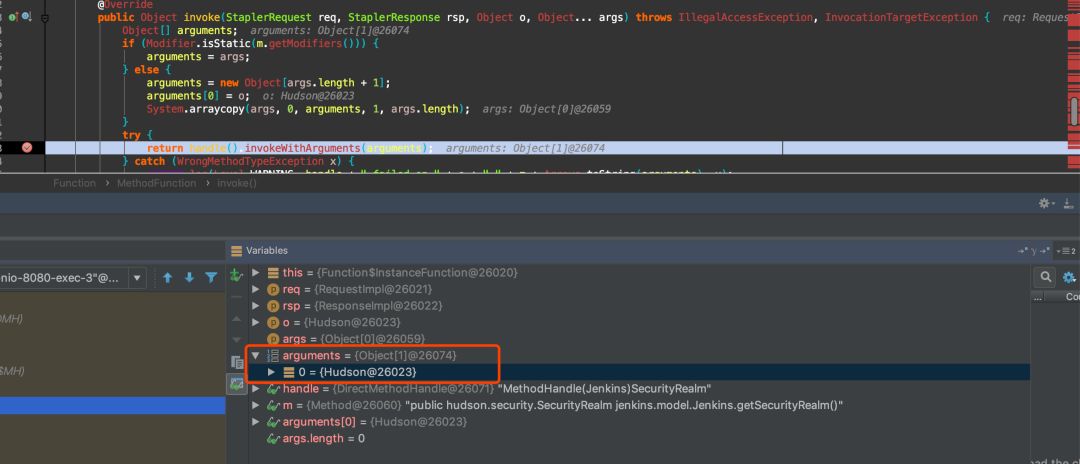Collapse the invoke method code fold marker
This screenshot has width=1080, height=464.
[x=45, y=18]
